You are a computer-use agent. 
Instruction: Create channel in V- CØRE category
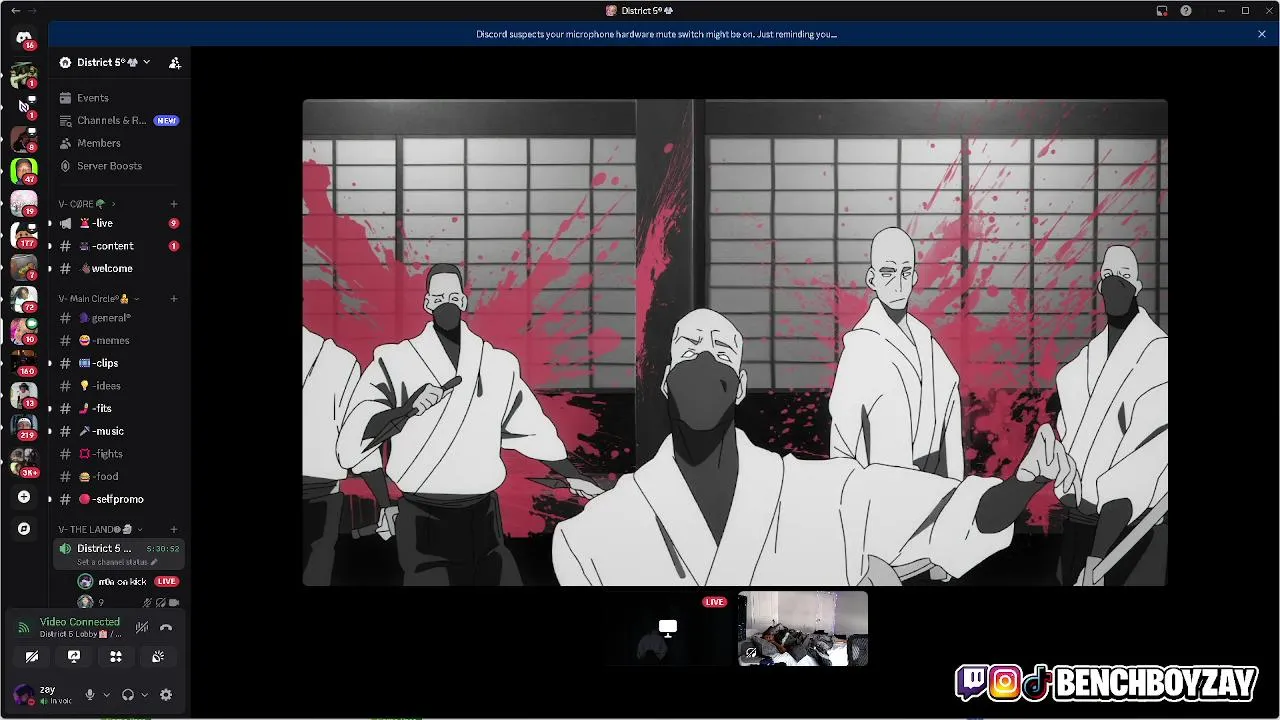coord(174,204)
